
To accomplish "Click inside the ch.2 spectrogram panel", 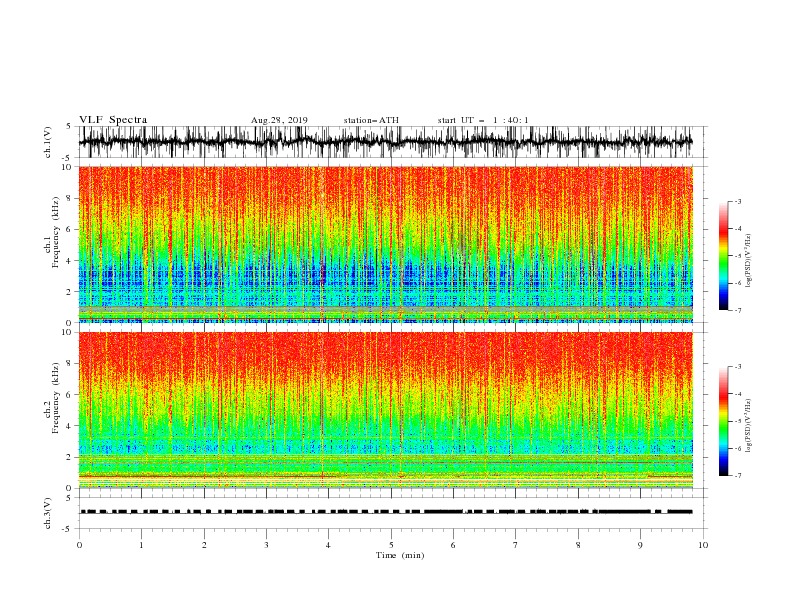I will (x=385, y=410).
